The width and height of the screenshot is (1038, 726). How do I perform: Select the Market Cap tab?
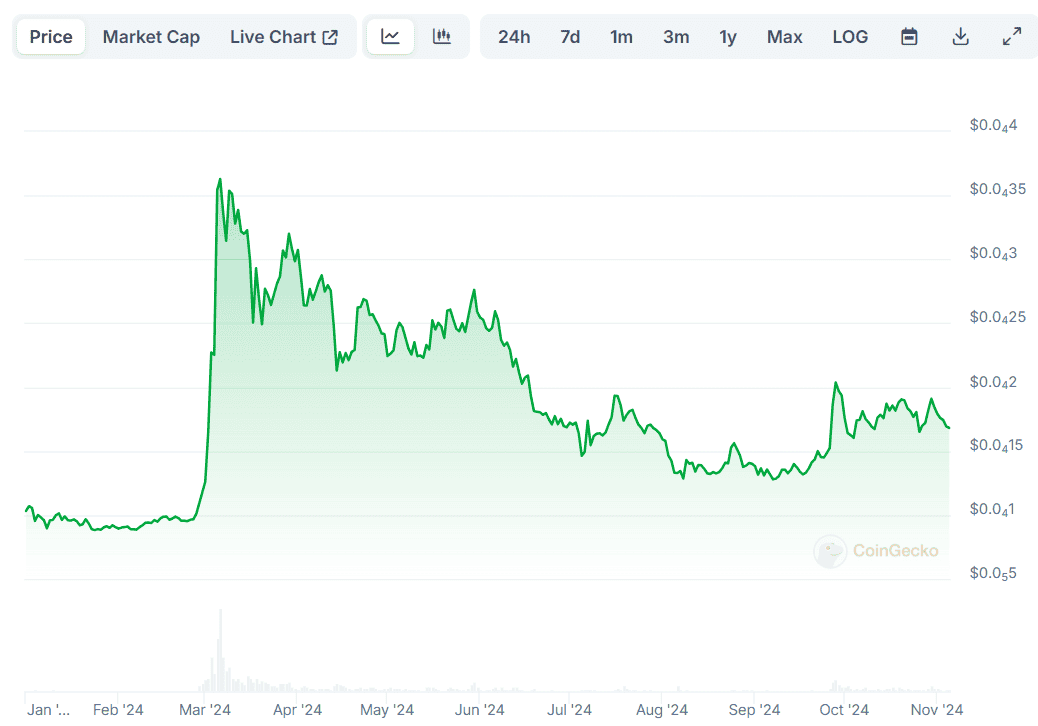point(151,36)
